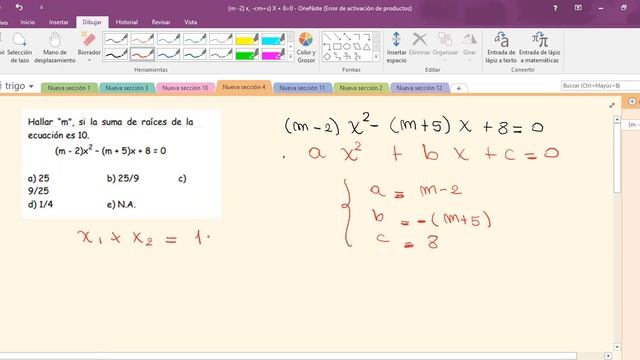Click the Undo arrow in title bar
This screenshot has height=360, width=640.
click(x=19, y=7)
